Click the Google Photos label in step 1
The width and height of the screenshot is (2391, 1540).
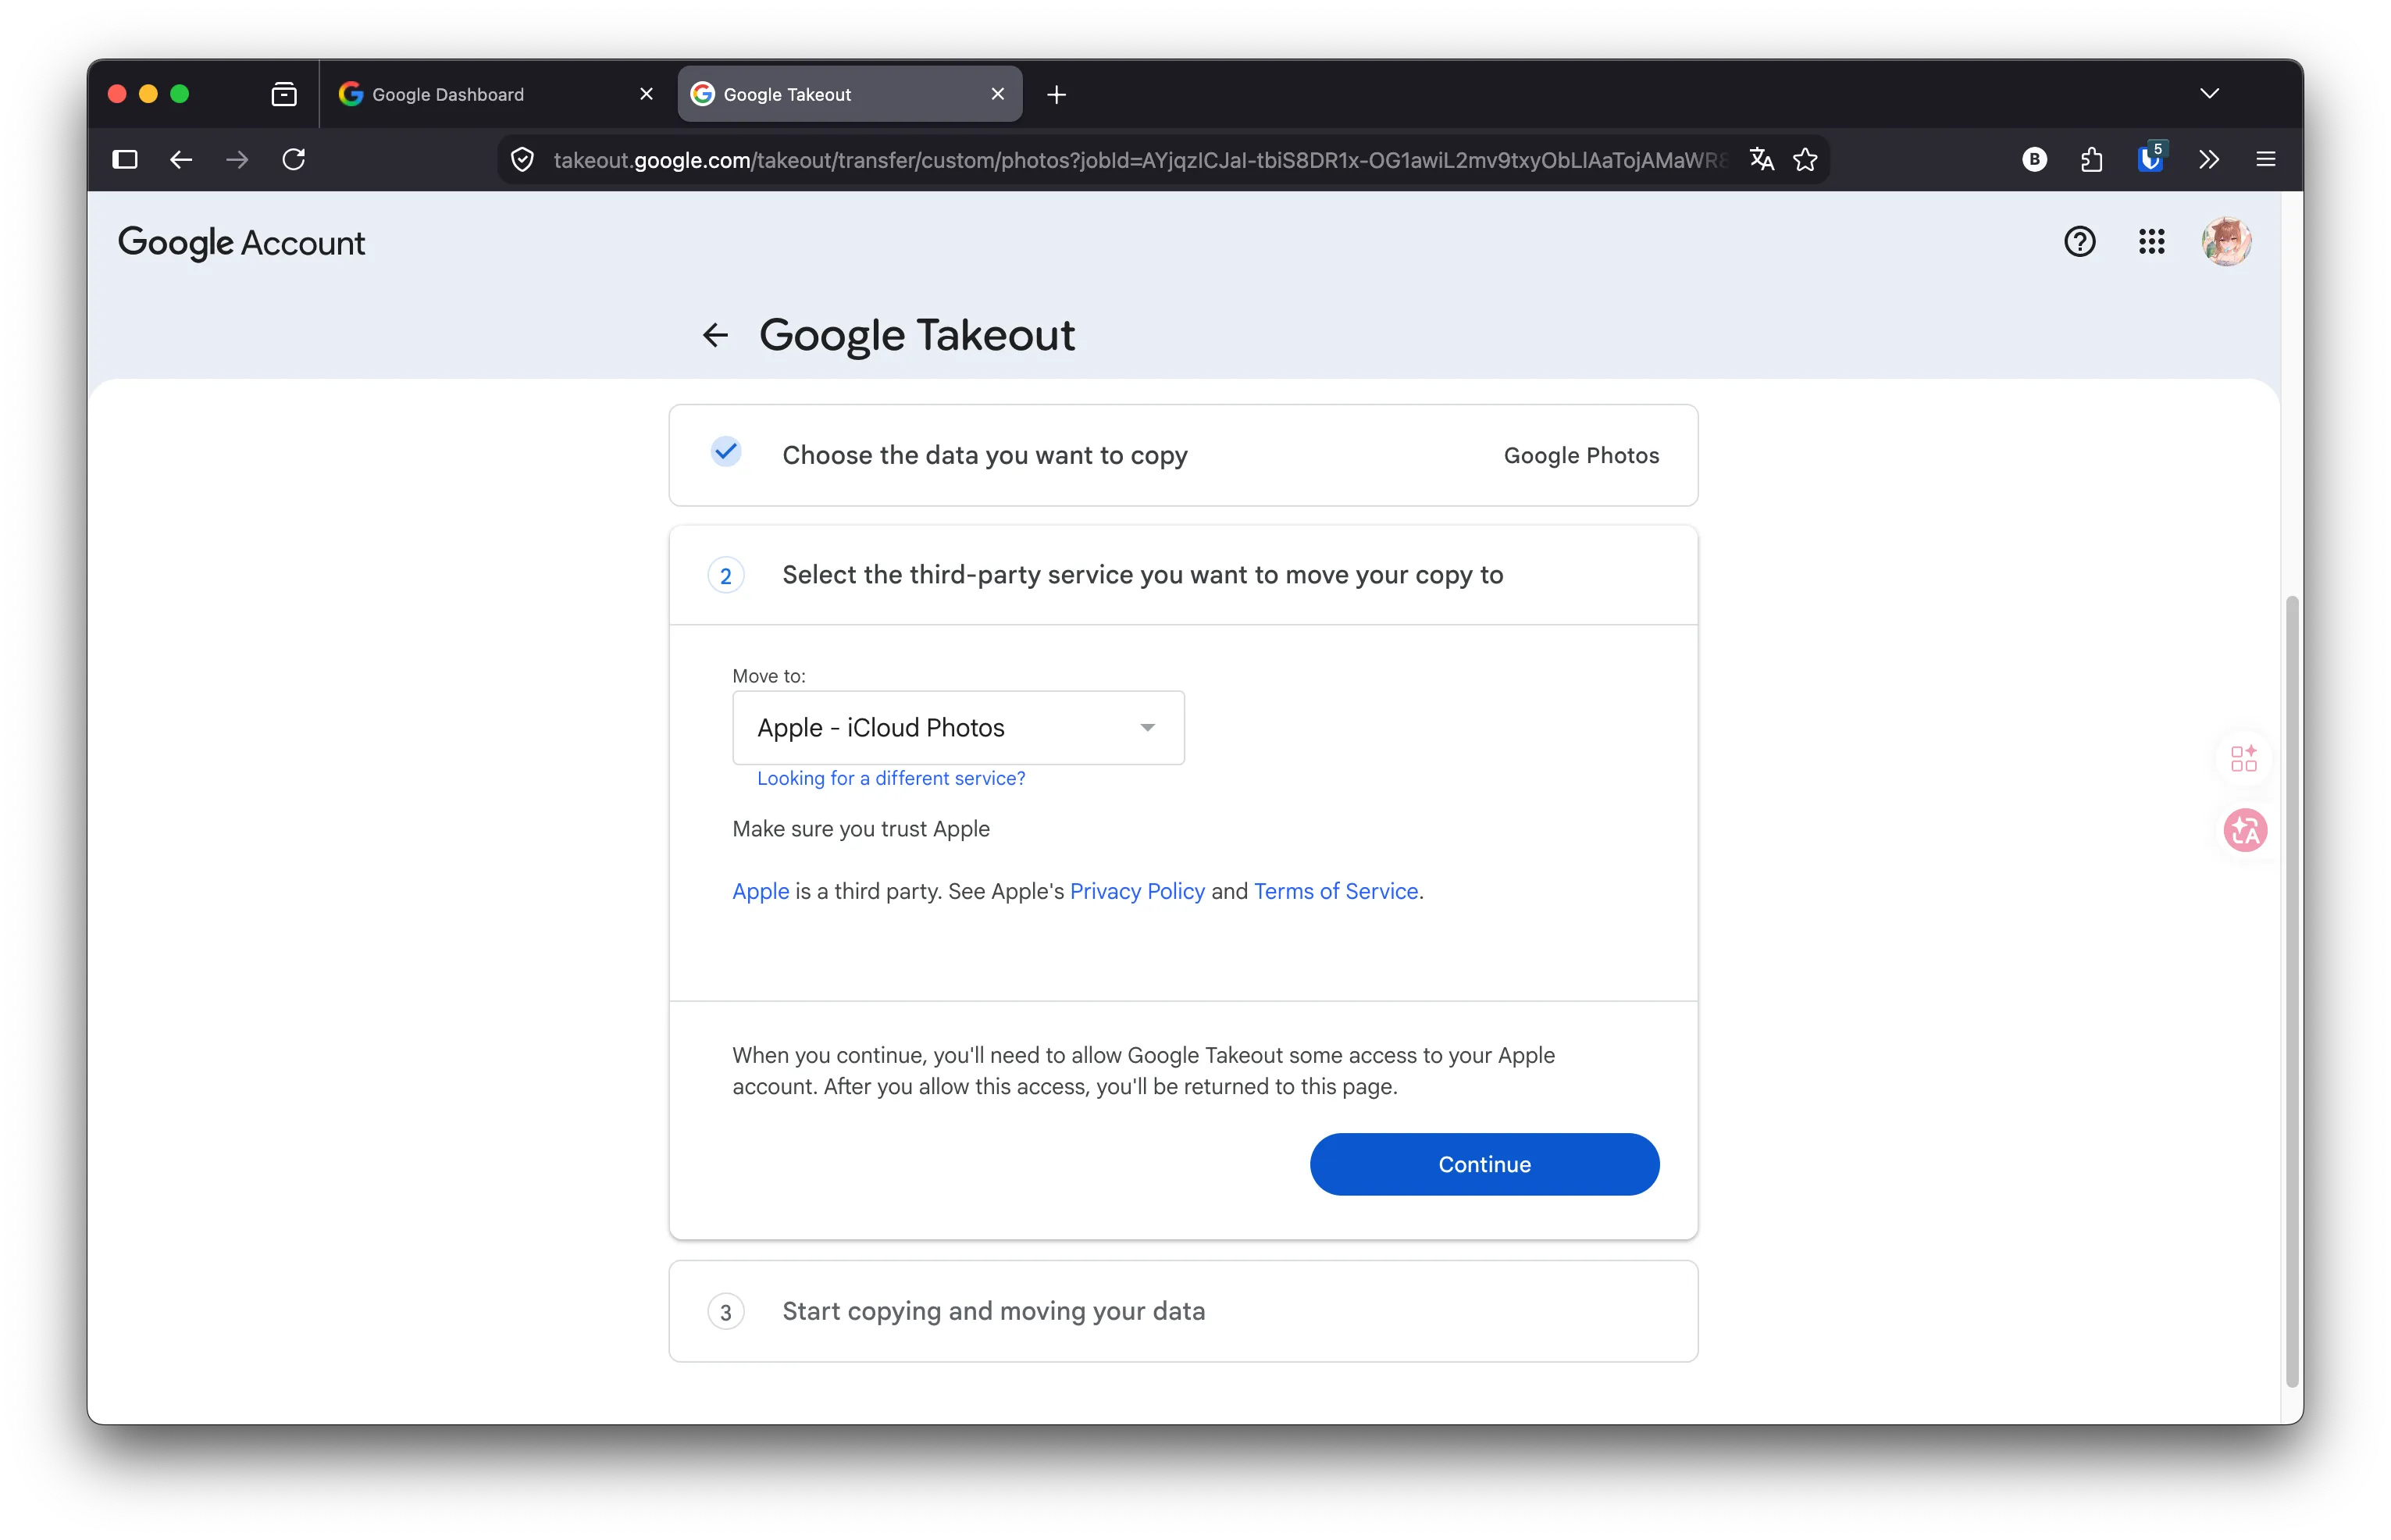click(x=1581, y=455)
